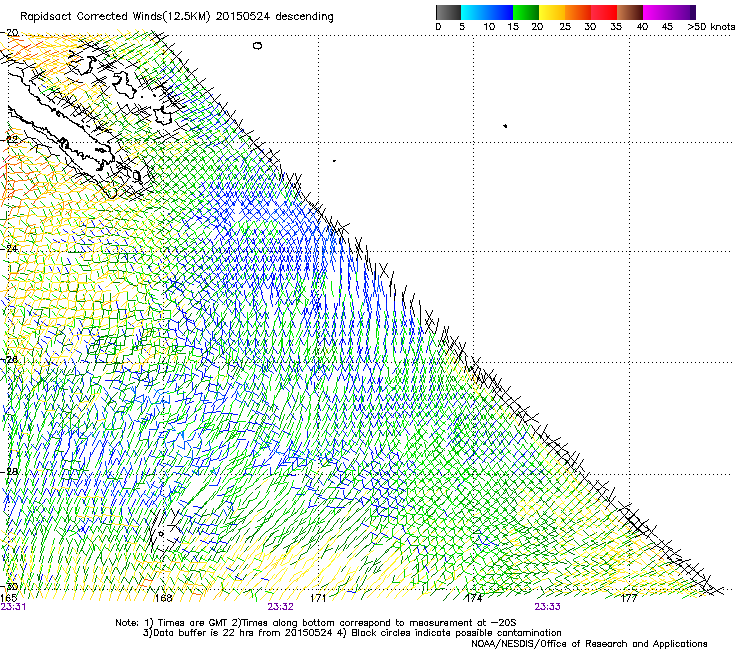Click the note line 'Times are GMT'
Image resolution: width=740 pixels, height=650 pixels.
click(x=192, y=623)
